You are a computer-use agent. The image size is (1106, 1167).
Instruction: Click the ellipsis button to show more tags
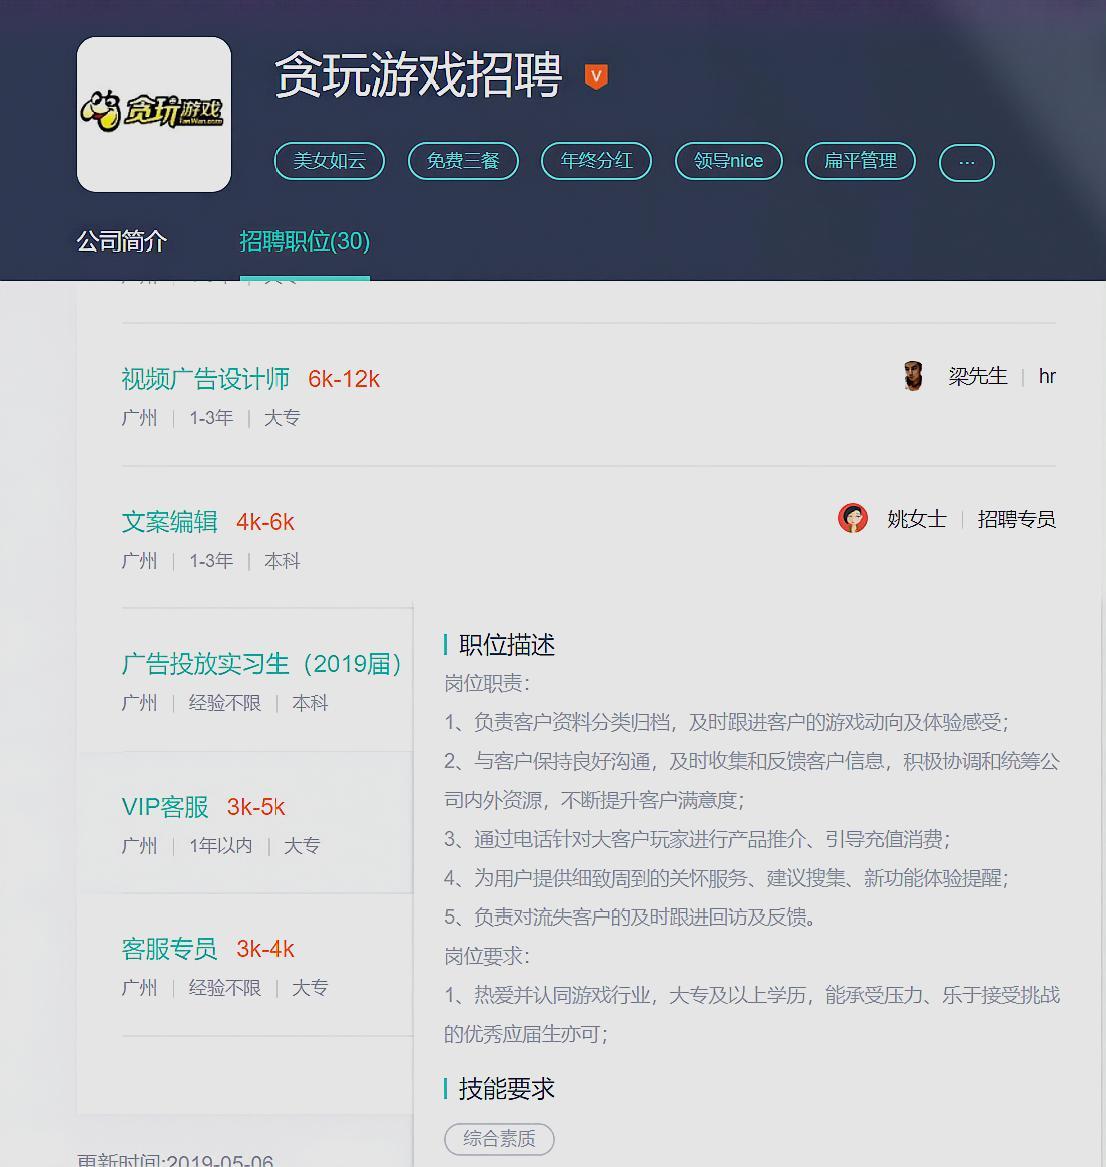click(966, 161)
